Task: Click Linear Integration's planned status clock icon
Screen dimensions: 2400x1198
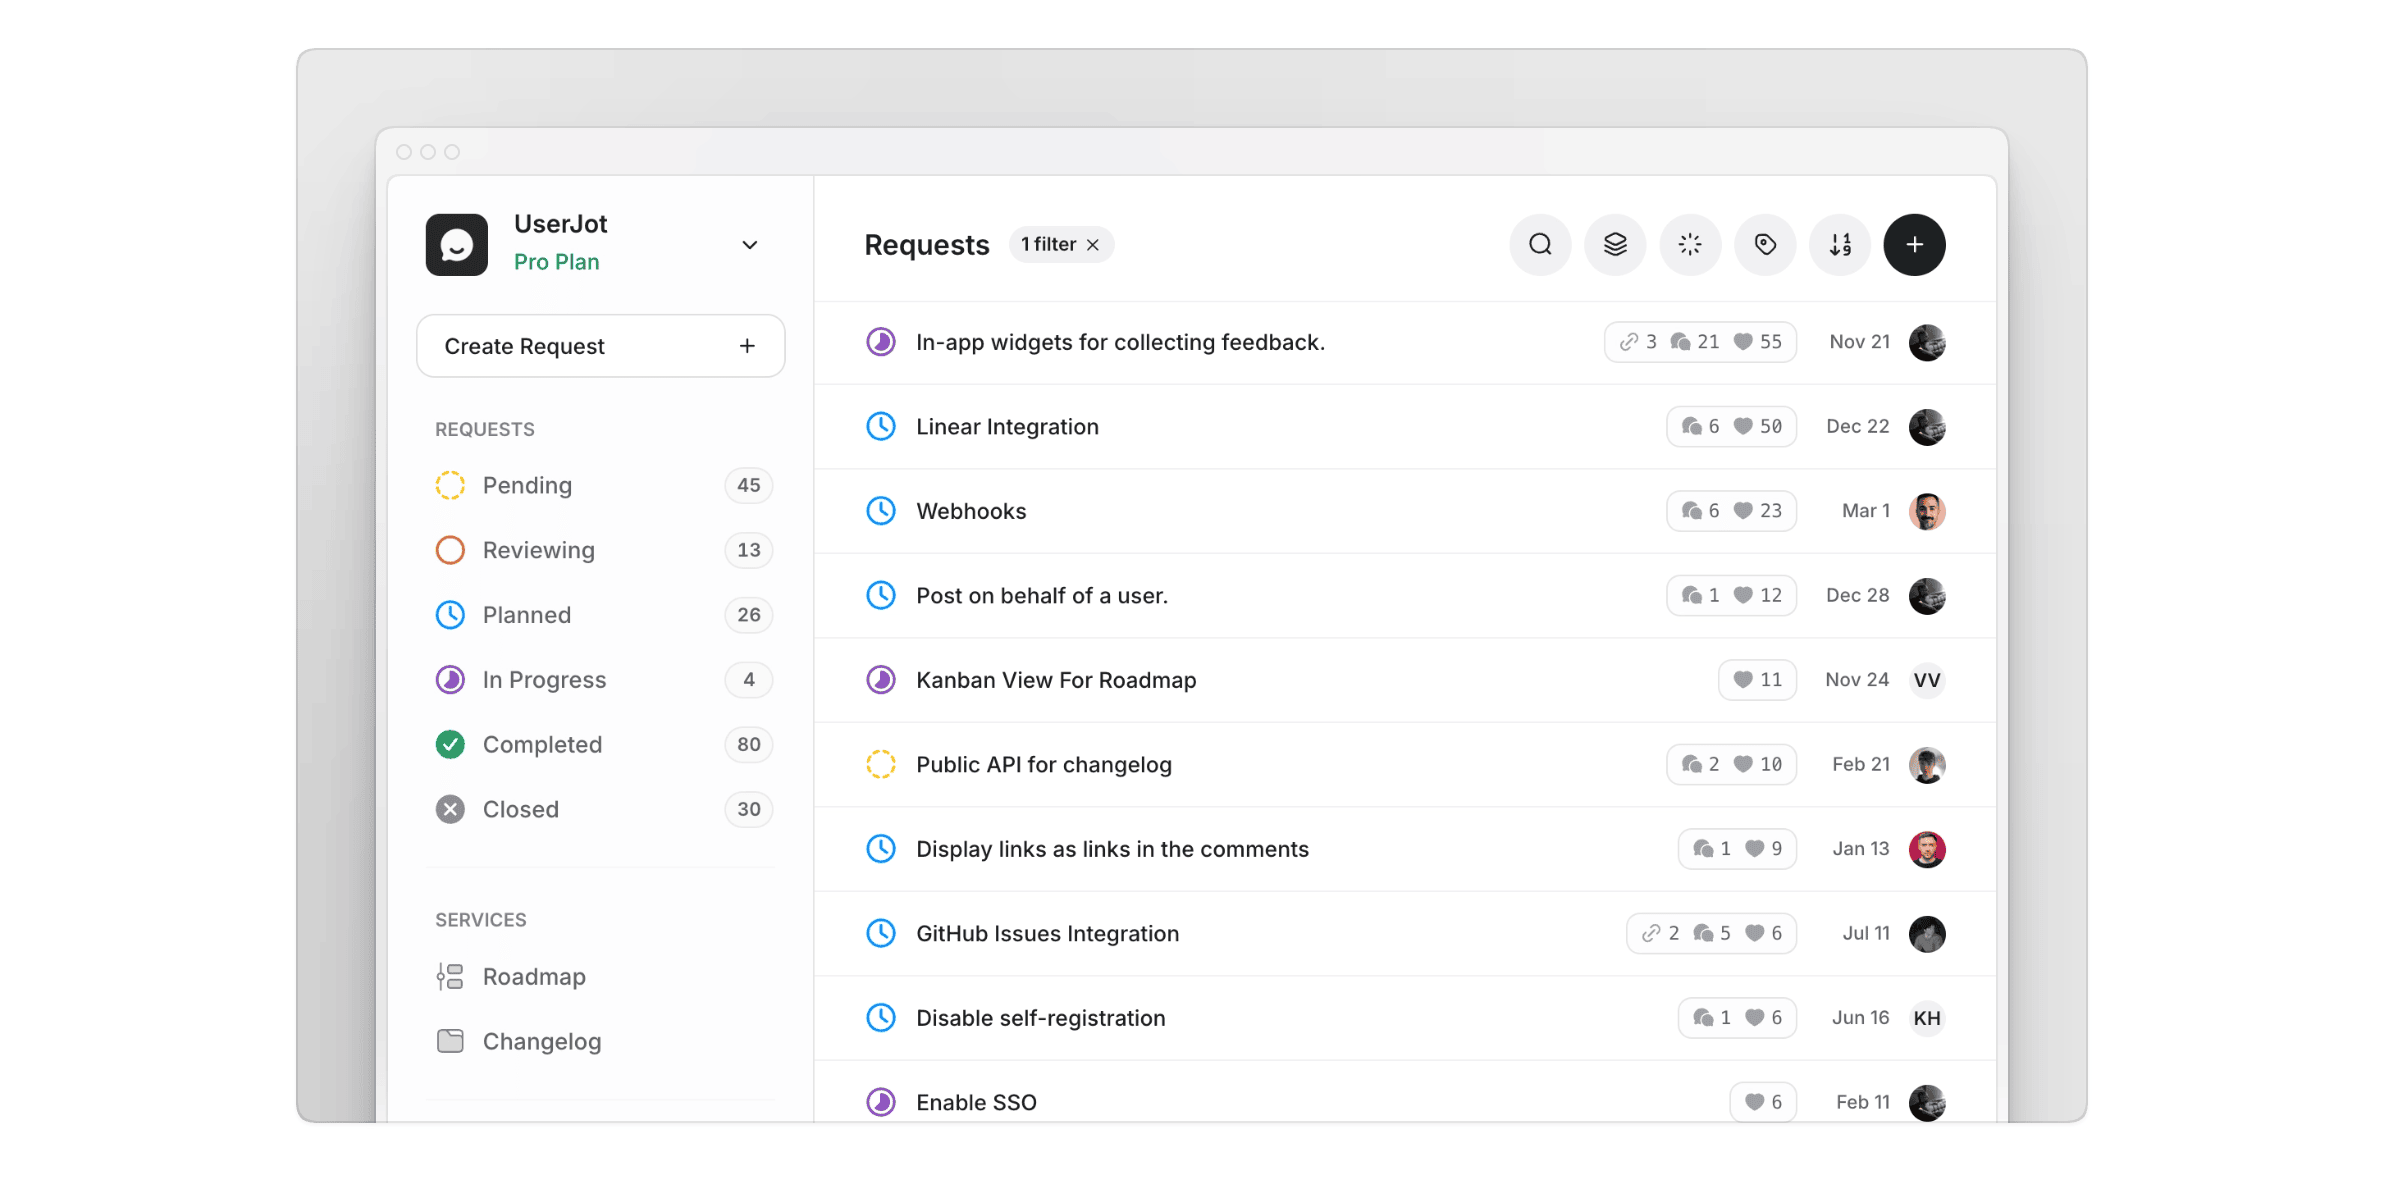Action: tap(880, 426)
